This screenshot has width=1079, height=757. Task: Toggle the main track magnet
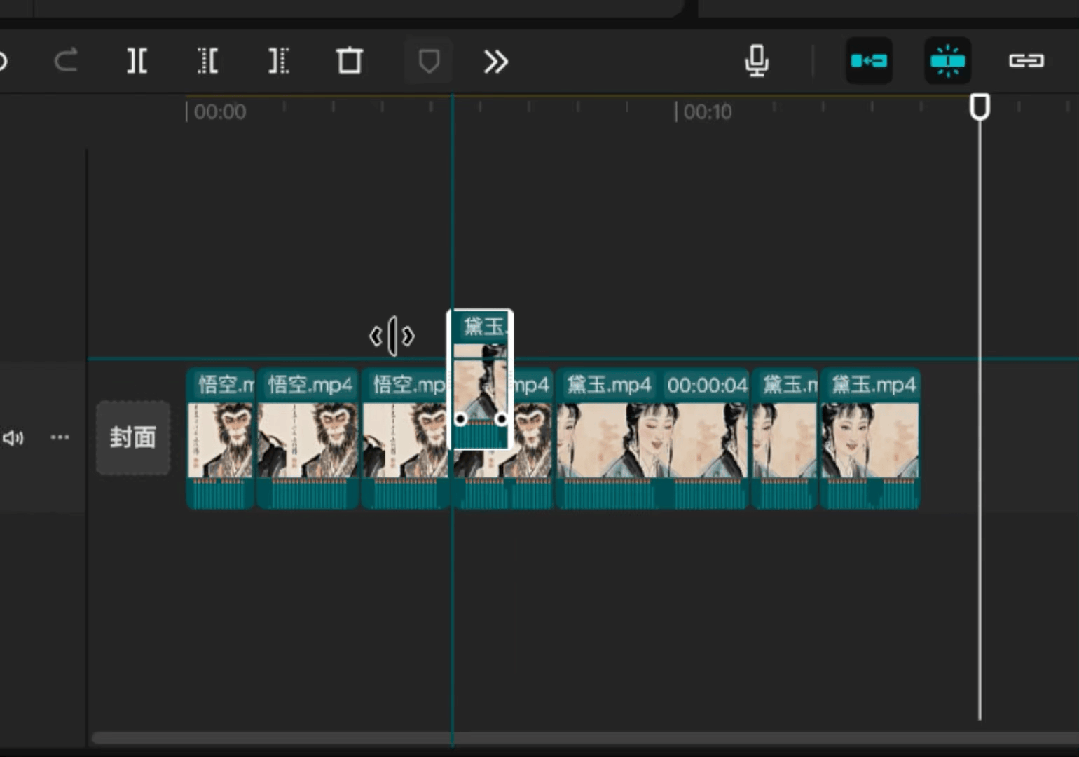[868, 61]
